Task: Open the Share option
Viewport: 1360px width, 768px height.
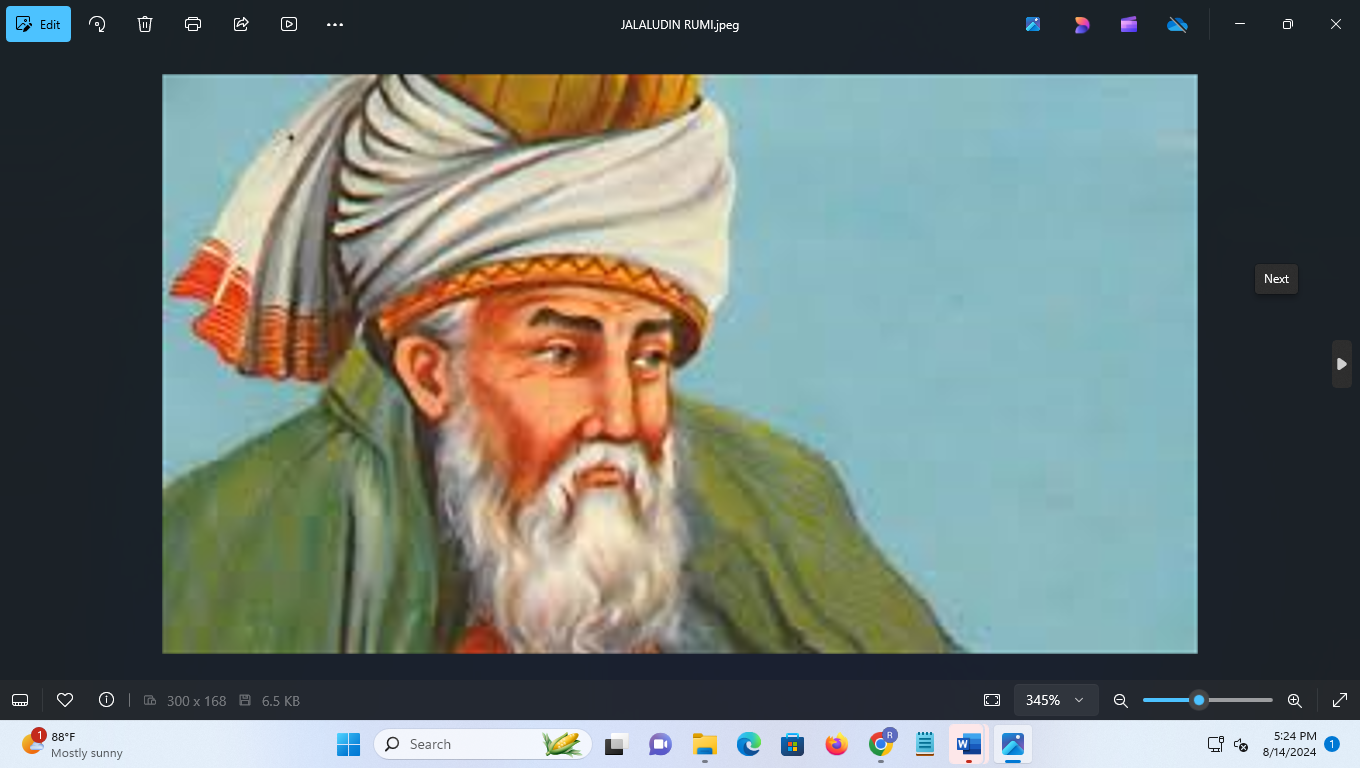Action: (241, 24)
